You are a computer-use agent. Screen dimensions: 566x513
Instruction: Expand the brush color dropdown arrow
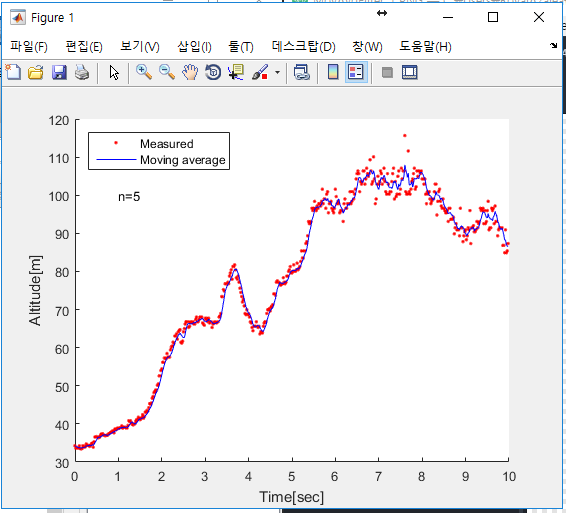pyautogui.click(x=277, y=72)
